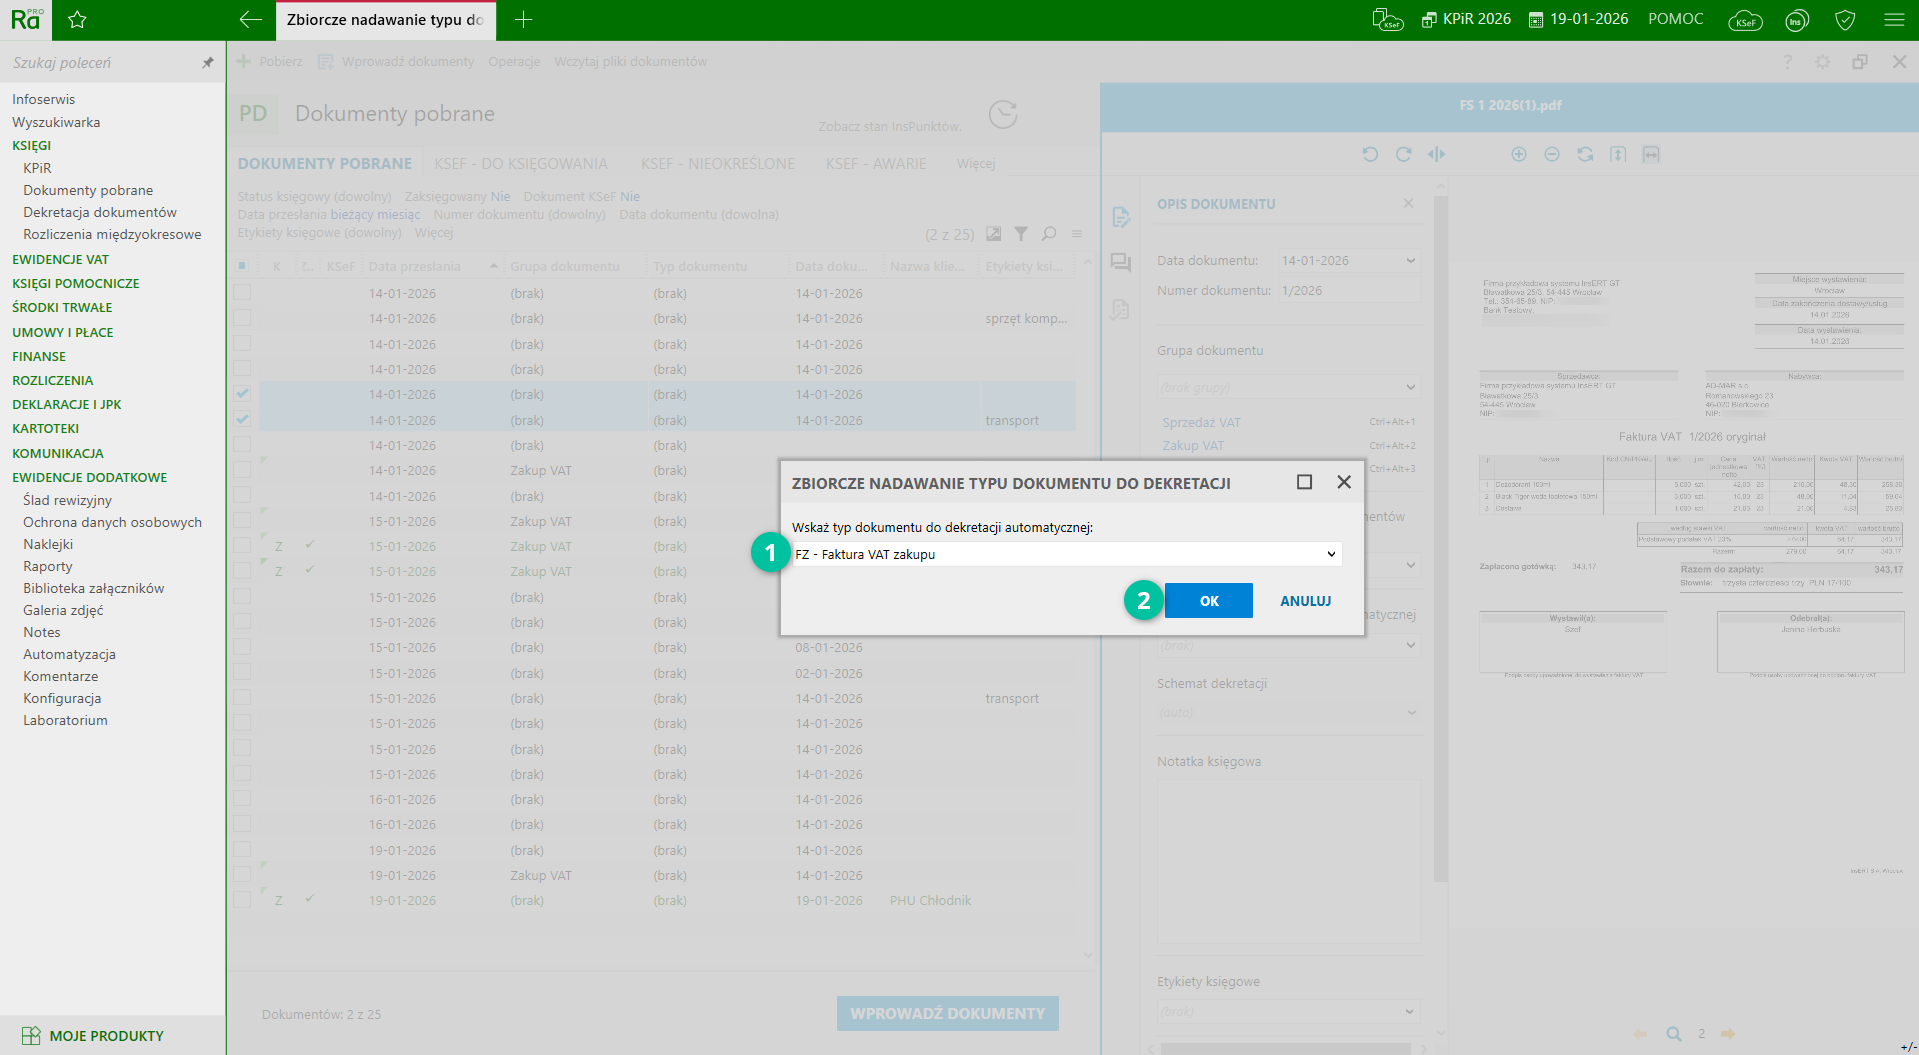This screenshot has width=1919, height=1055.
Task: Pin the command search panel
Action: tap(208, 63)
